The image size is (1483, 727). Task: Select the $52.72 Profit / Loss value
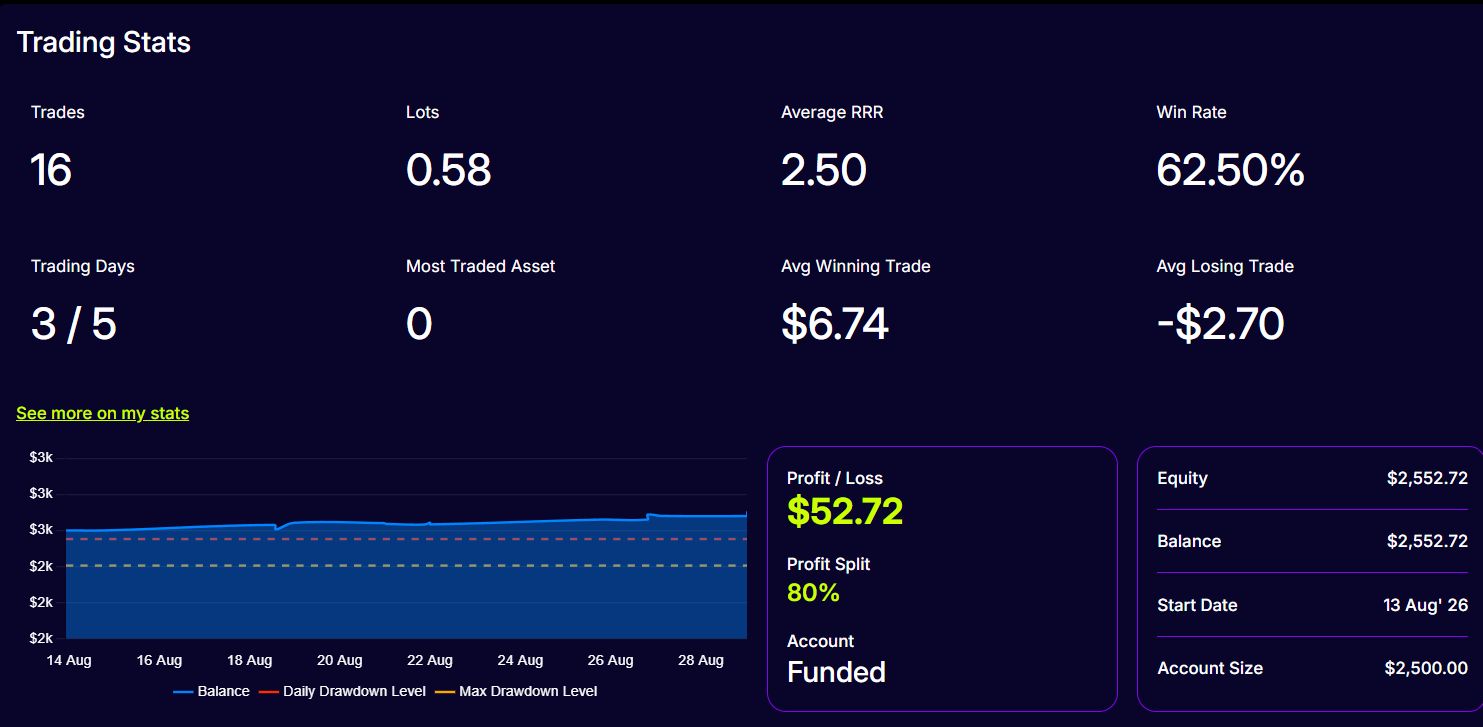coord(845,511)
